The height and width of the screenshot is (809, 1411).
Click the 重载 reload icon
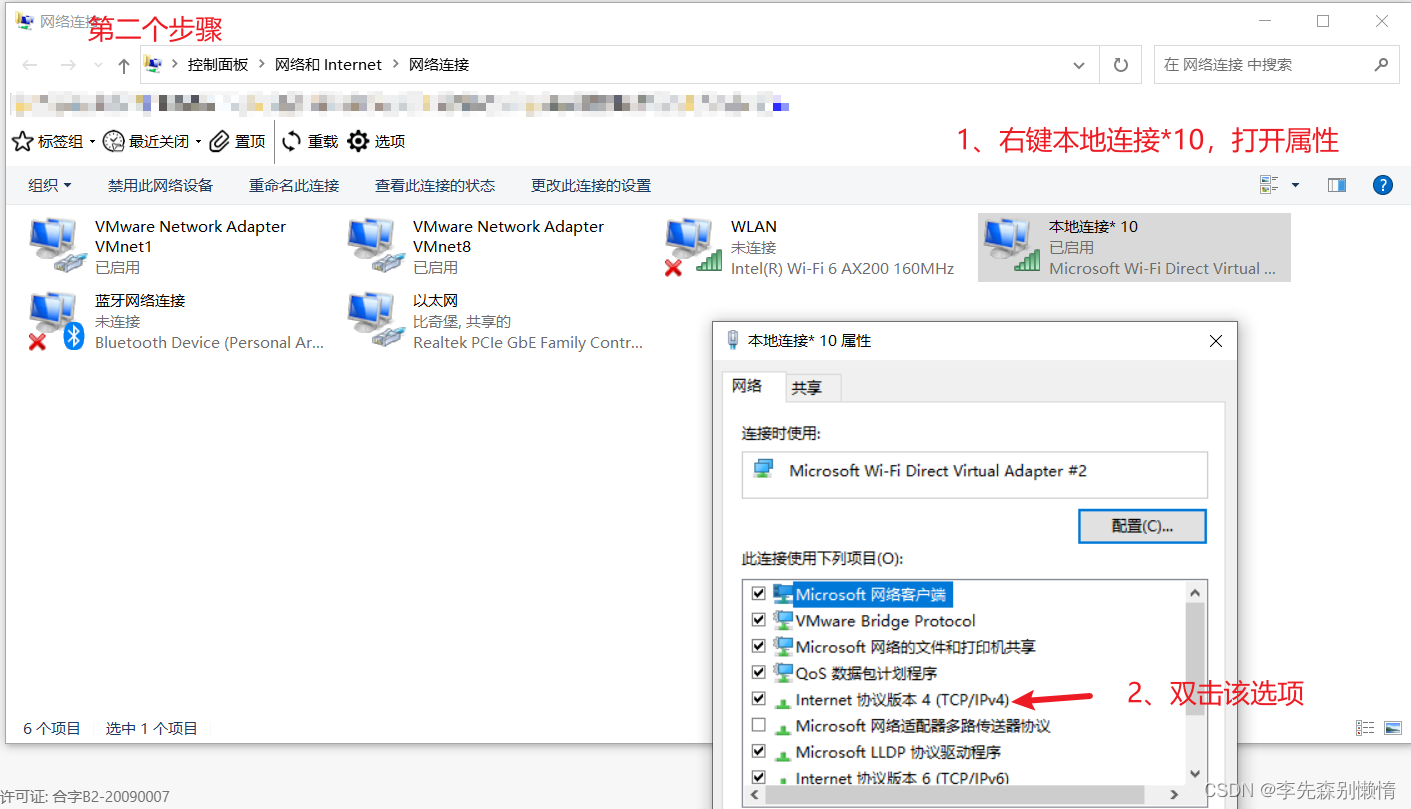tap(291, 142)
